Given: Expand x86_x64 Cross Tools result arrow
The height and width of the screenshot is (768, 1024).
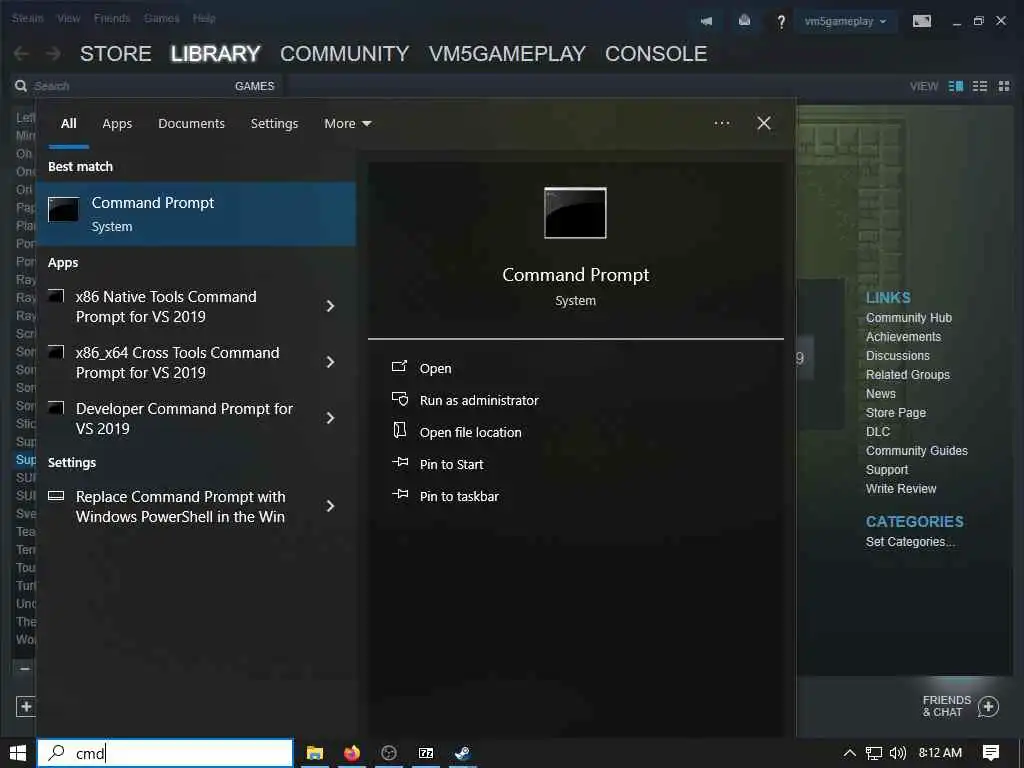Looking at the screenshot, I should 330,362.
